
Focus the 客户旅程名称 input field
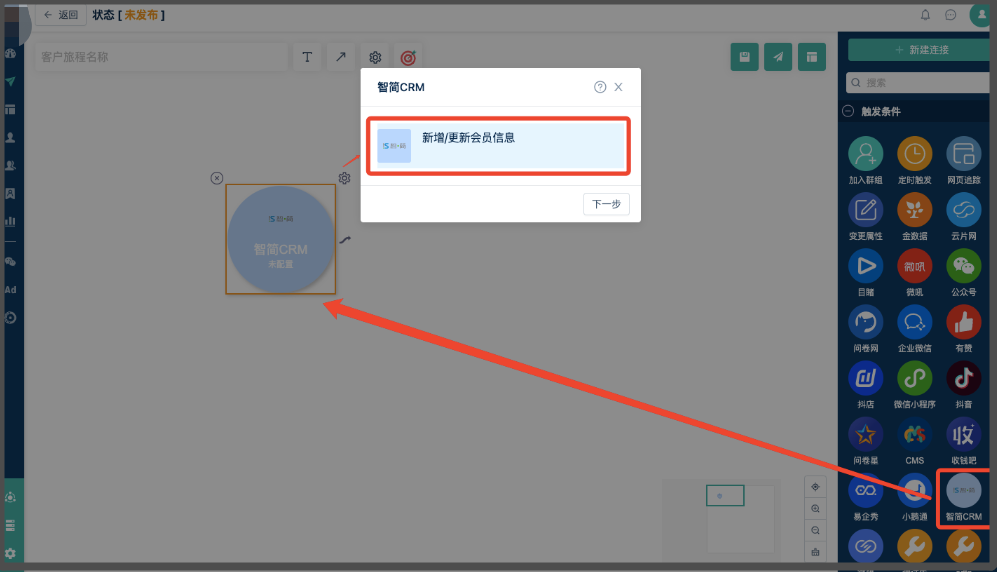click(x=161, y=57)
